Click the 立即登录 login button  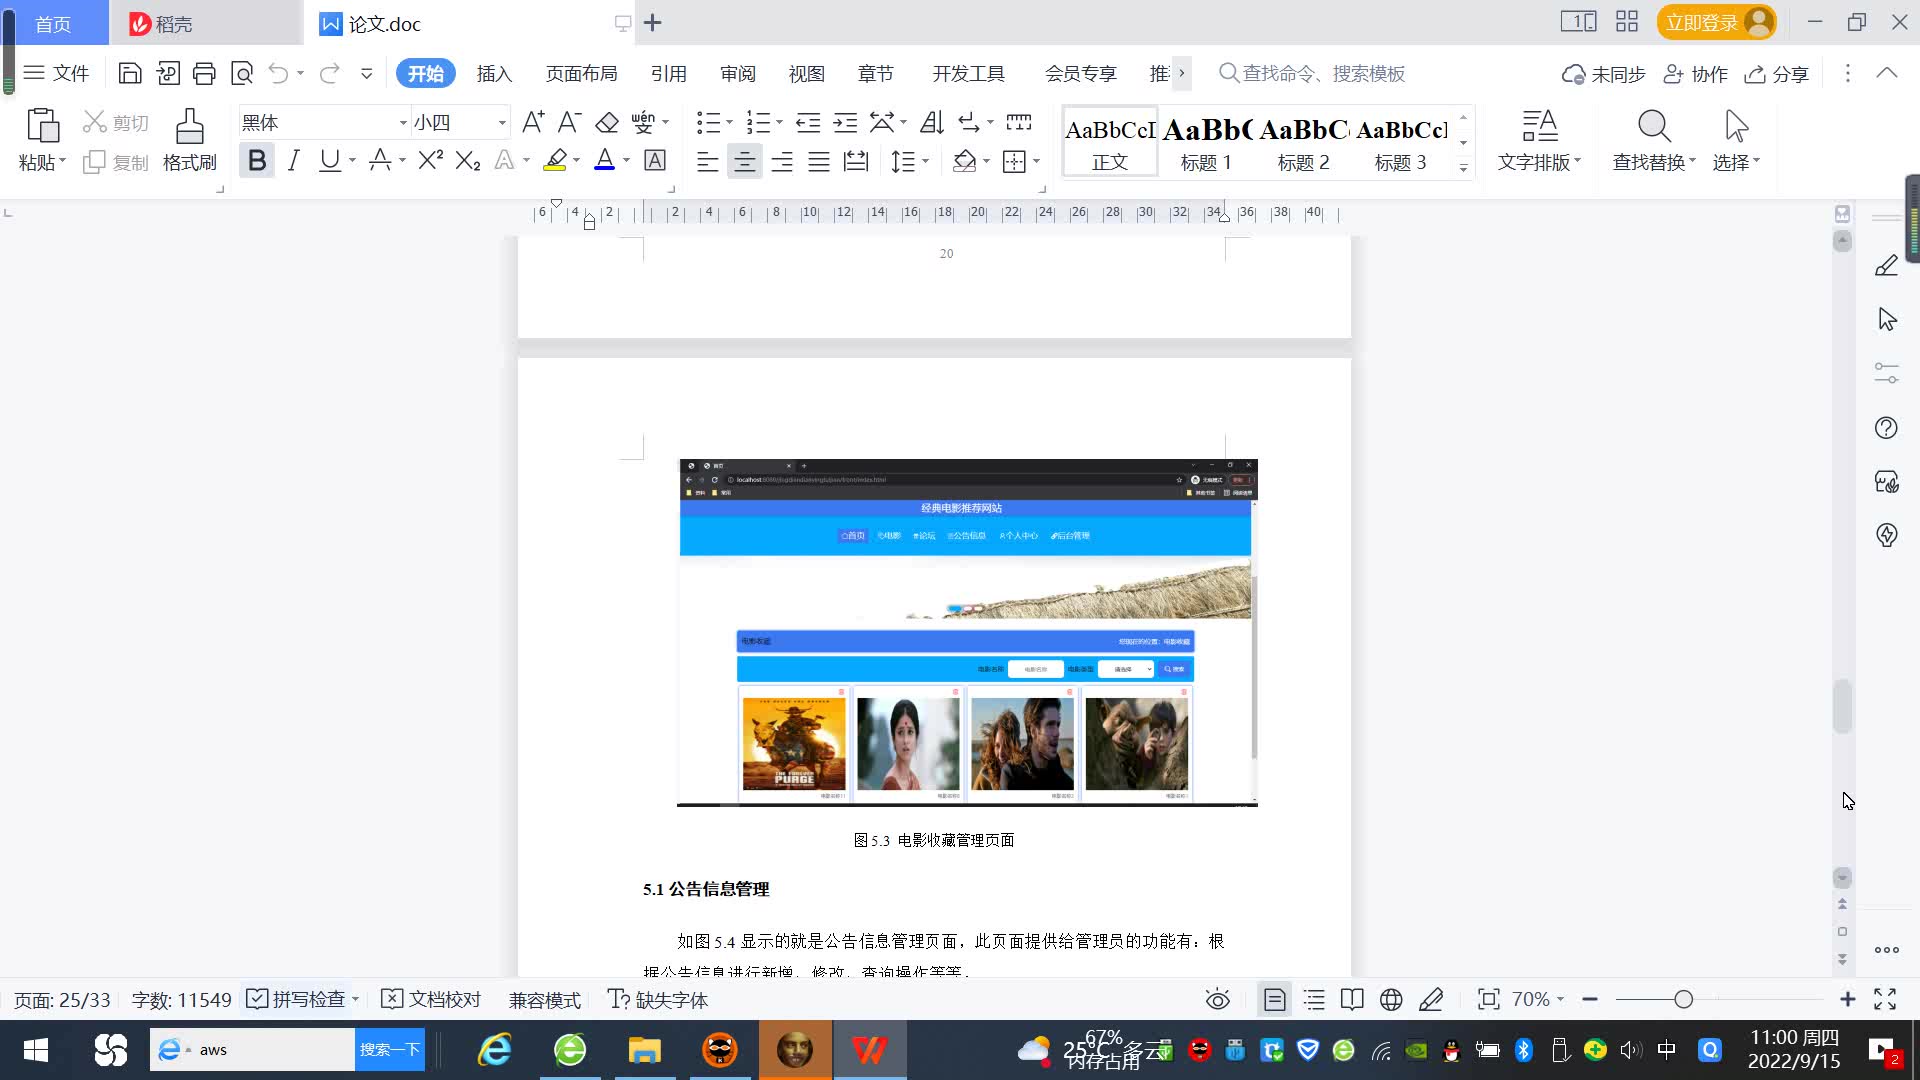click(x=1701, y=22)
